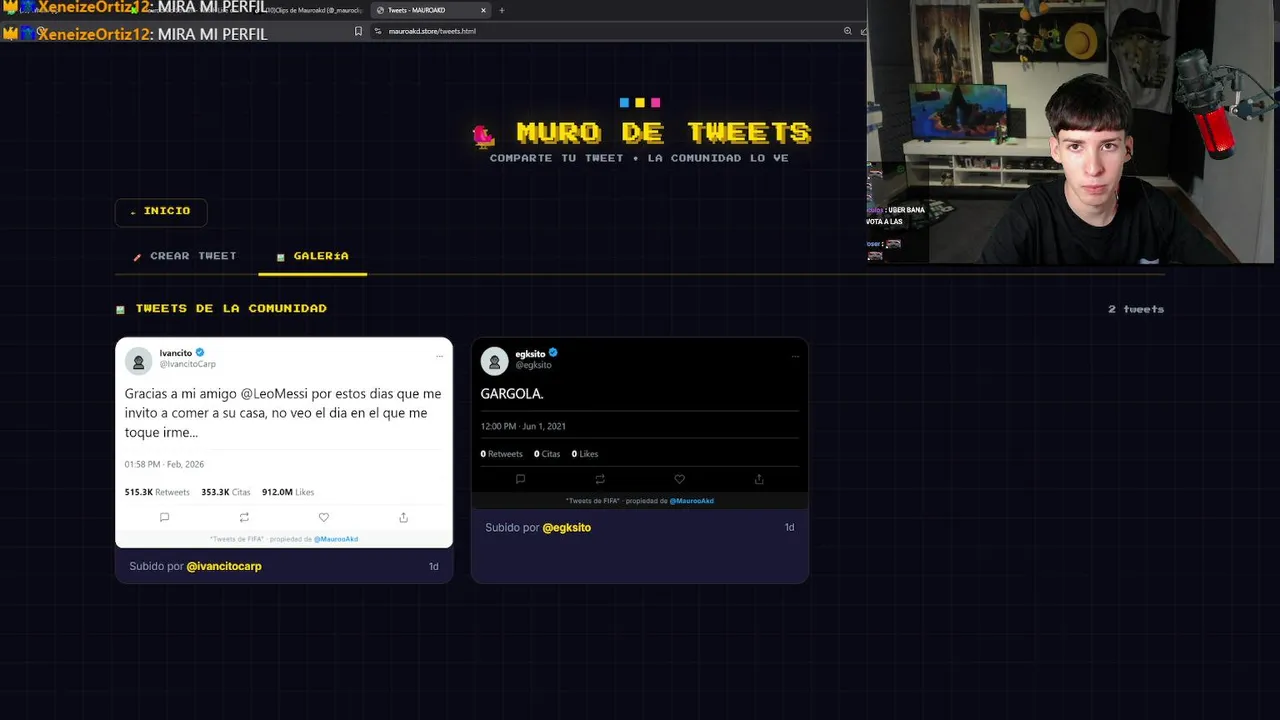Click egksito's profile avatar
This screenshot has width=1280, height=720.
(495, 362)
